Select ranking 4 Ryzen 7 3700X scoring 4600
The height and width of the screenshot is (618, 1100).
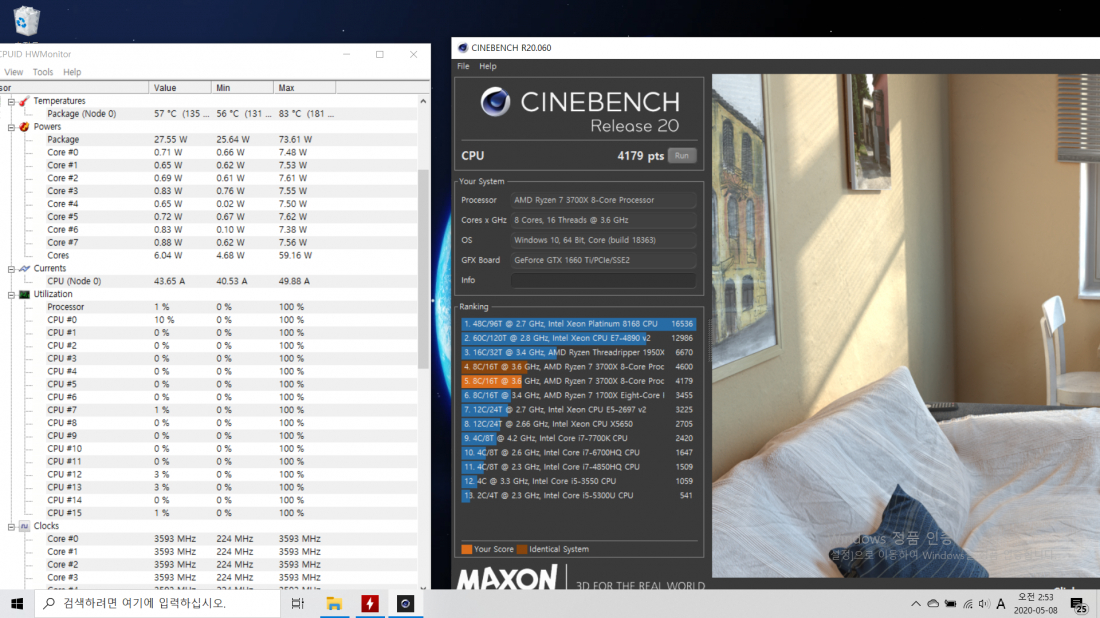(x=578, y=367)
